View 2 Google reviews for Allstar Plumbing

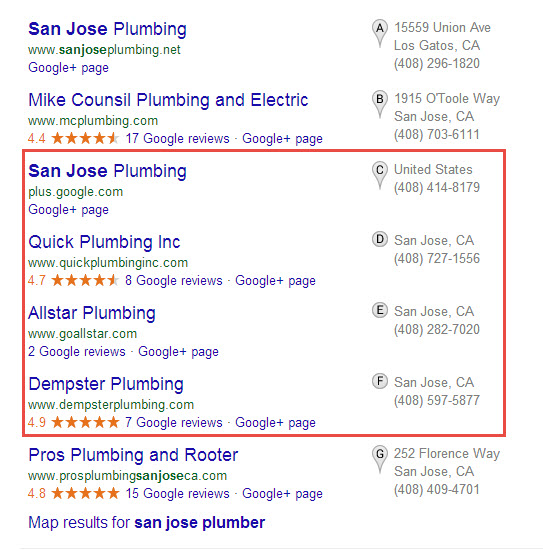(76, 351)
